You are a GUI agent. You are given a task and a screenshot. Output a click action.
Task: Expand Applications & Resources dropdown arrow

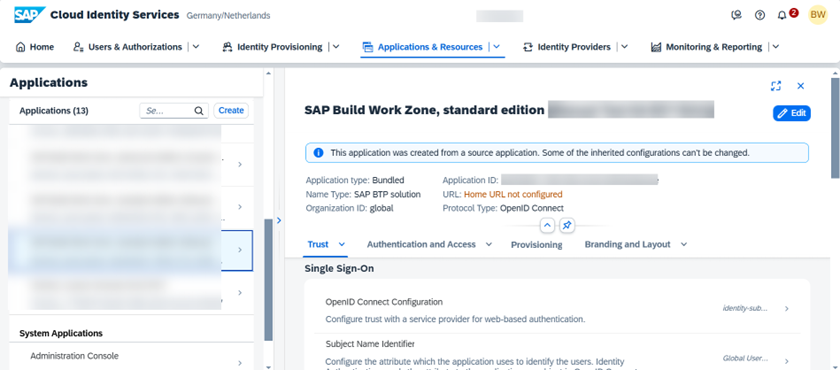(496, 47)
